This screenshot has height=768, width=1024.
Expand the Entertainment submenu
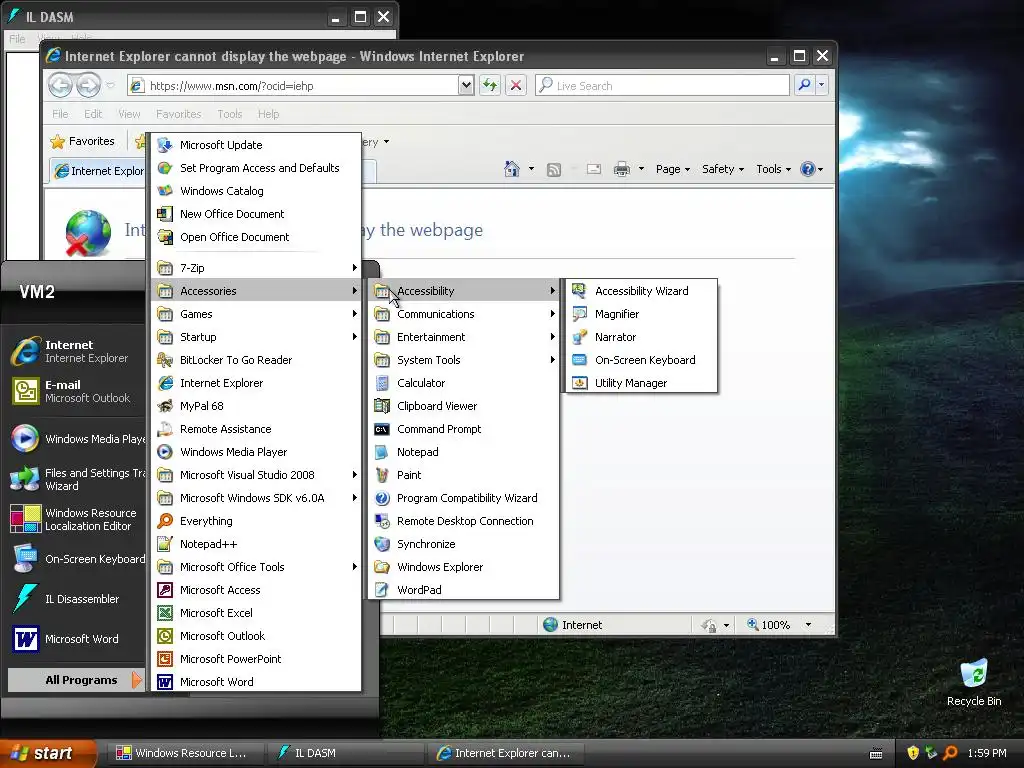click(x=464, y=337)
